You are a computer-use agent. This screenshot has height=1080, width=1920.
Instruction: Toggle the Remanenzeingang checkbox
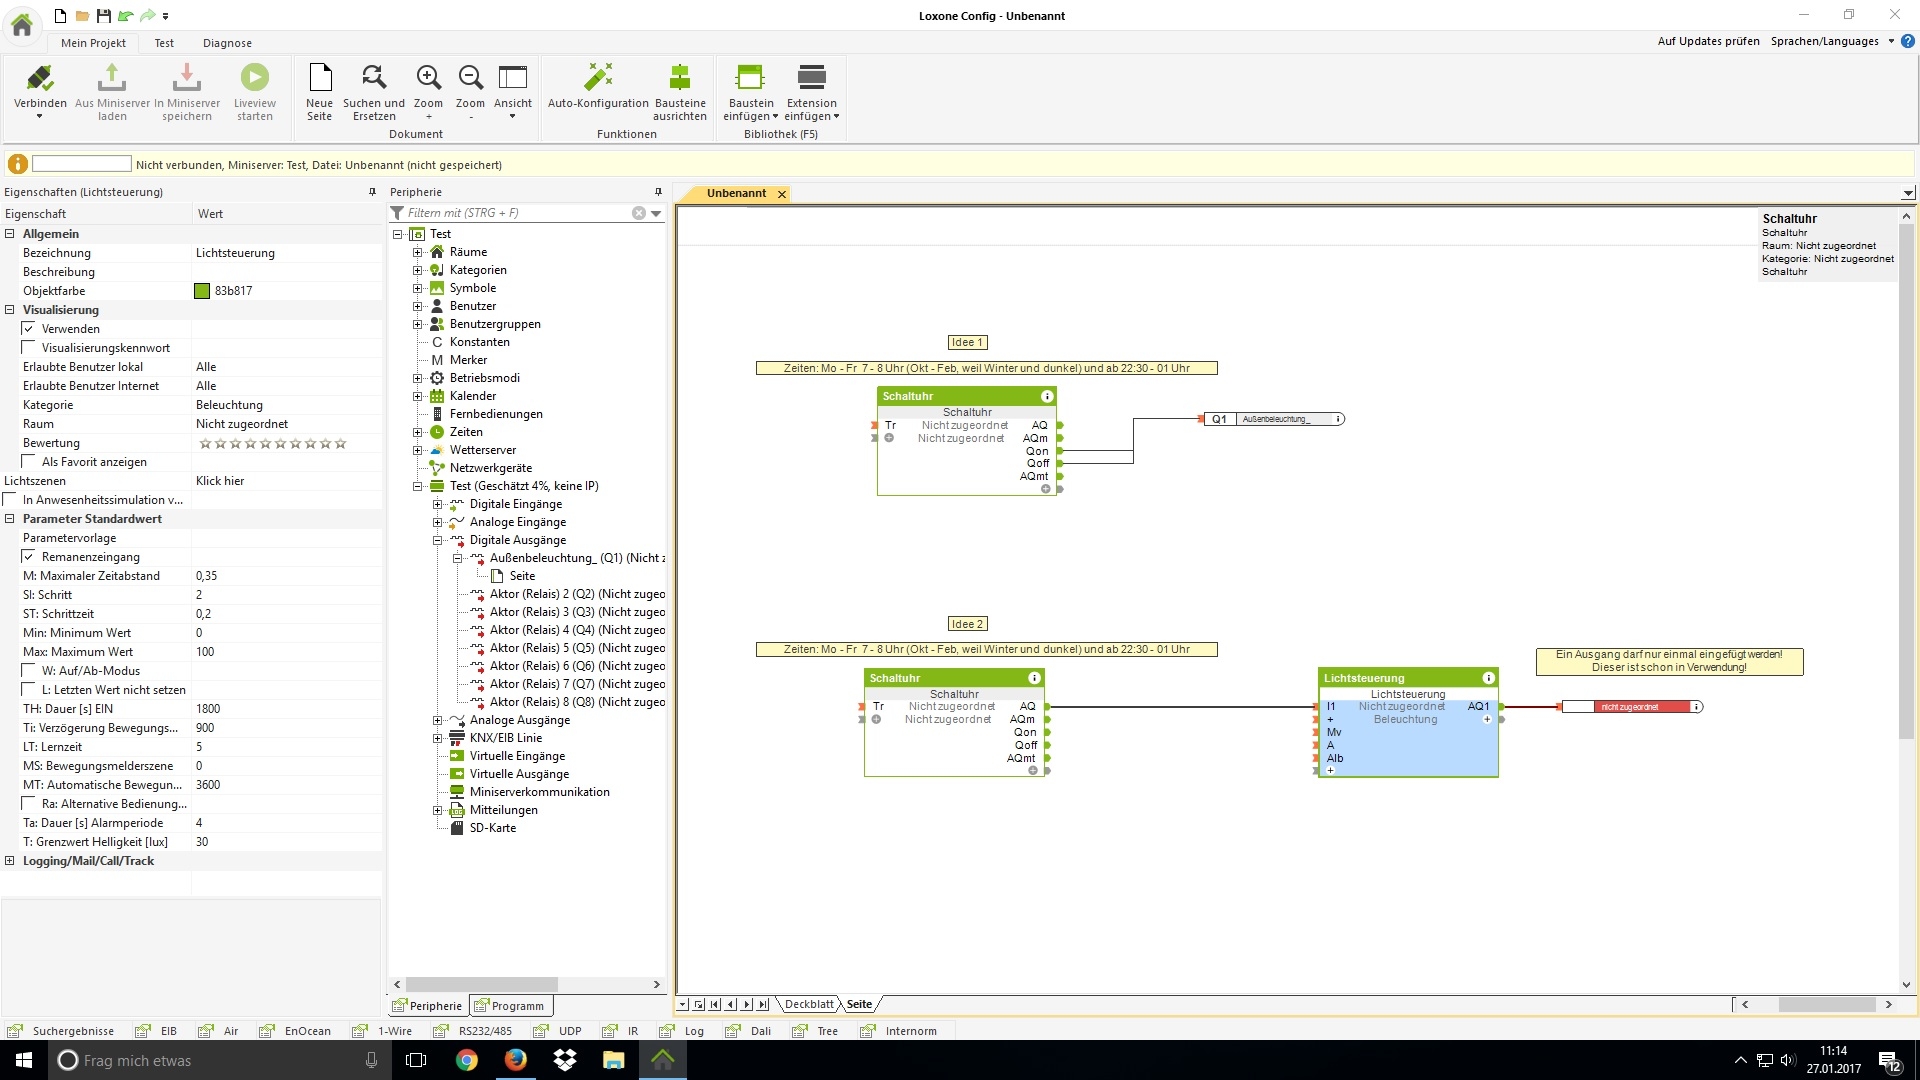tap(29, 557)
